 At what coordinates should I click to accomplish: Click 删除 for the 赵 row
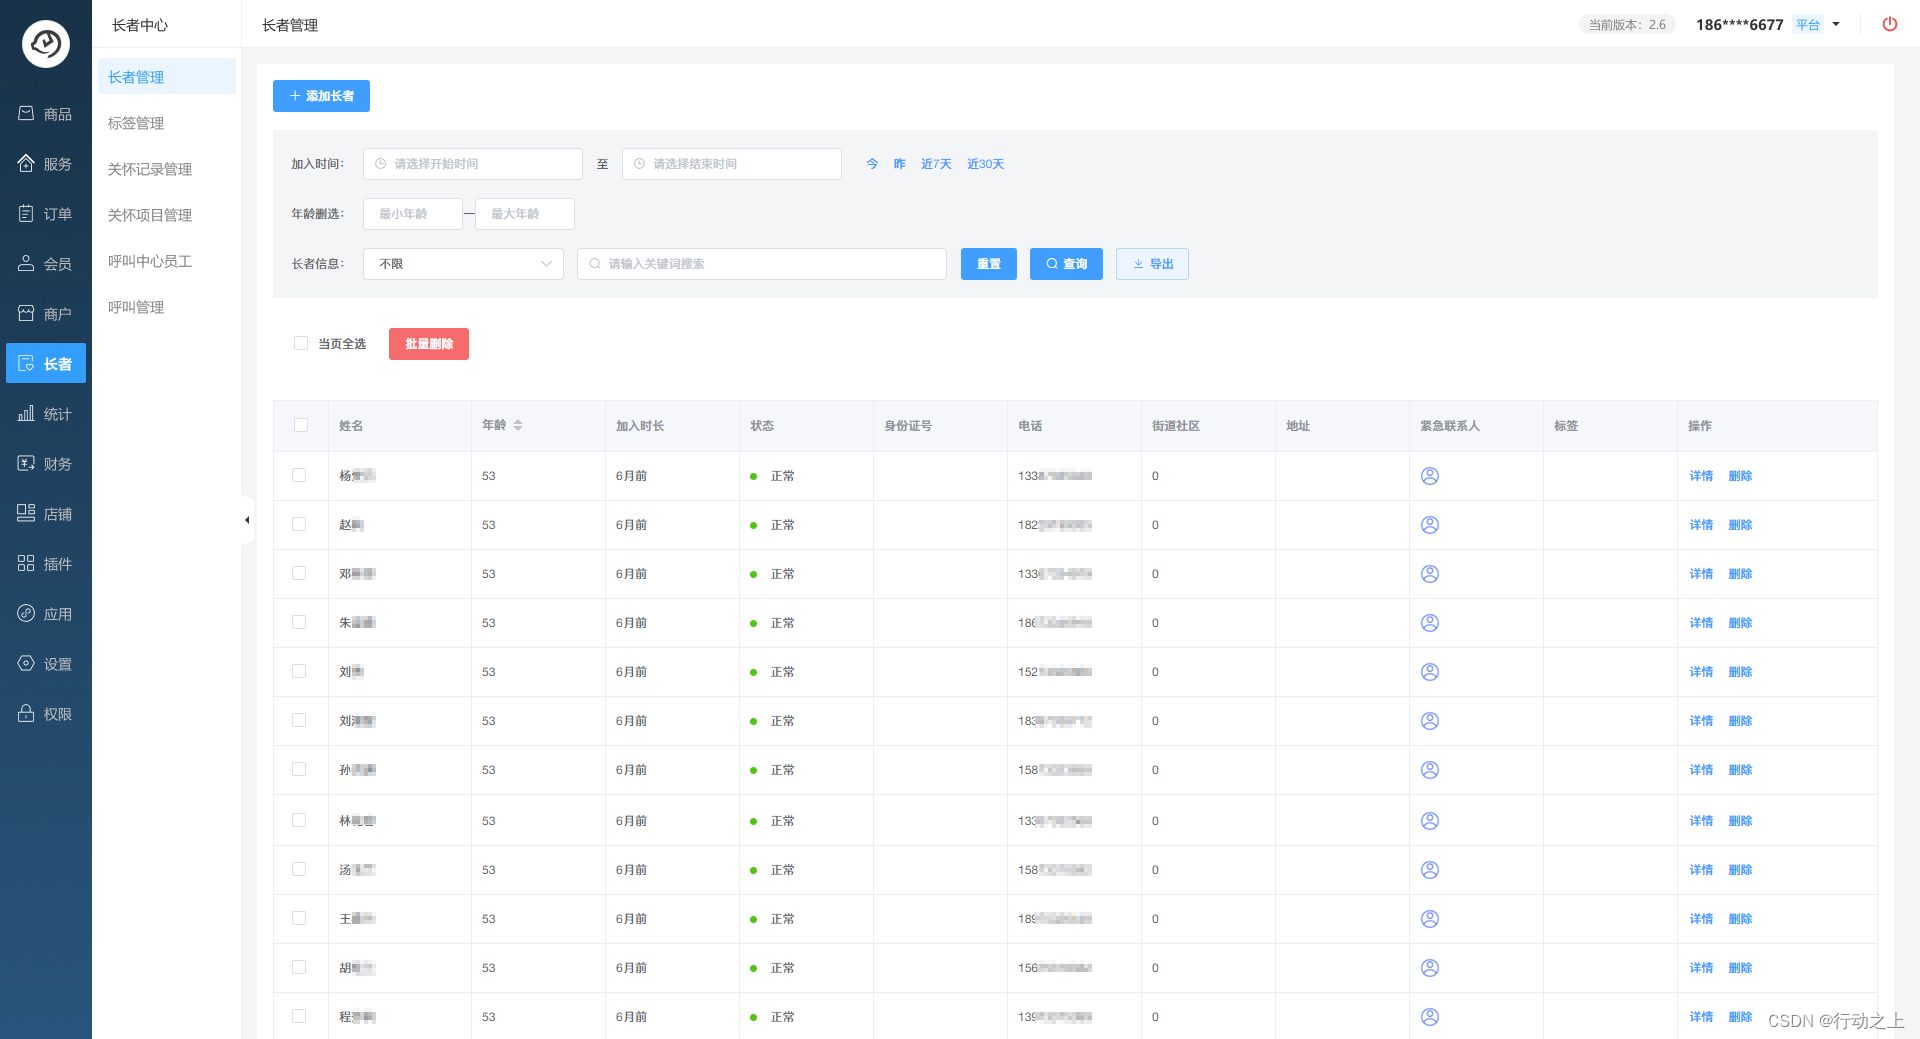[1740, 525]
